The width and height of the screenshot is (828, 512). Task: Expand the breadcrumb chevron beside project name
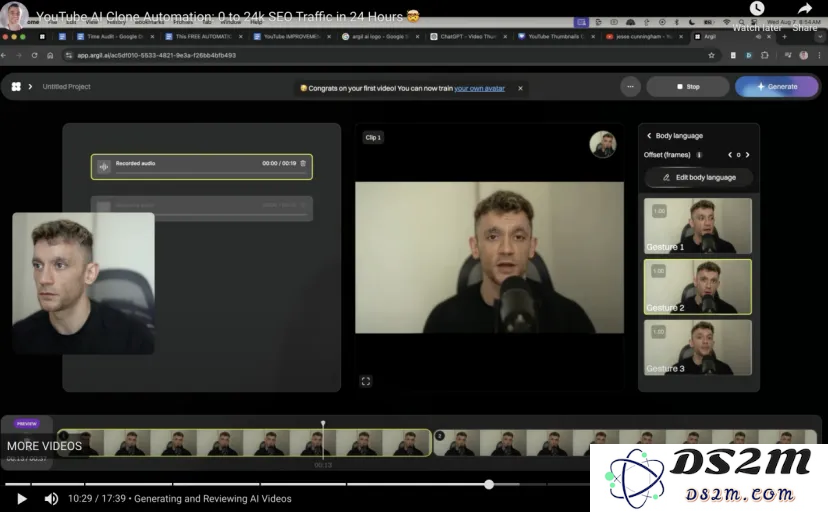click(x=30, y=87)
